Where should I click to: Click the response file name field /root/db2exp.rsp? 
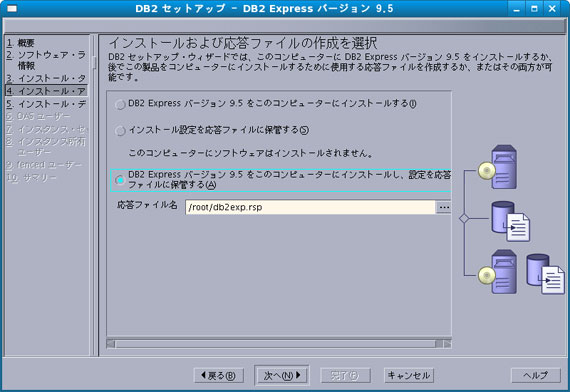click(310, 207)
